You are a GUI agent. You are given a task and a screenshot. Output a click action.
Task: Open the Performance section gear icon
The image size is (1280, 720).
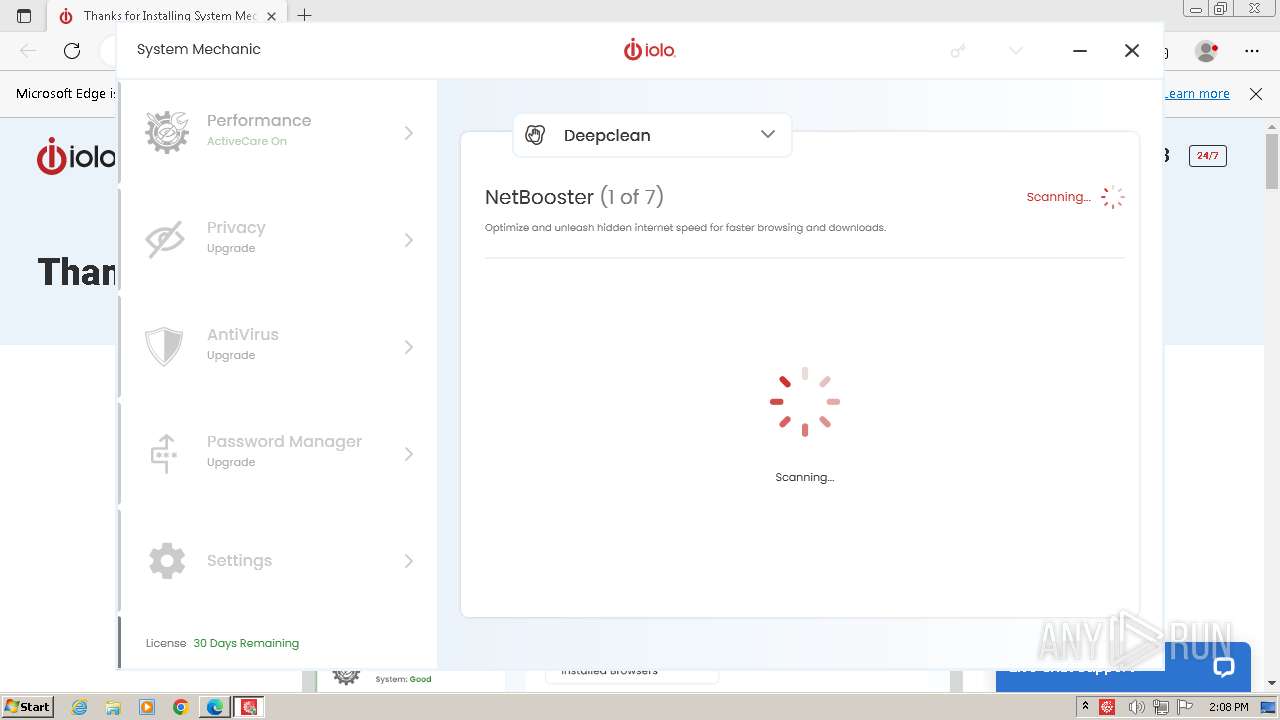167,132
